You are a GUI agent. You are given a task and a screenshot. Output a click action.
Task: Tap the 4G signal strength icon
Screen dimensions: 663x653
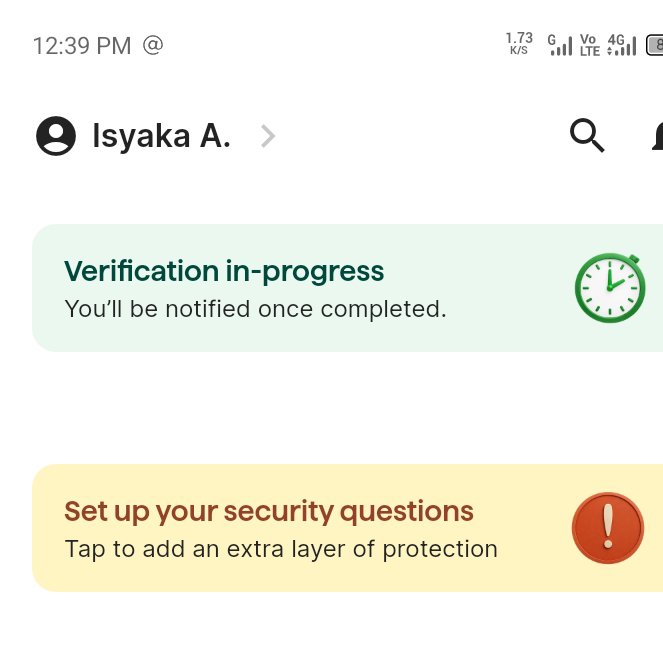coord(622,45)
